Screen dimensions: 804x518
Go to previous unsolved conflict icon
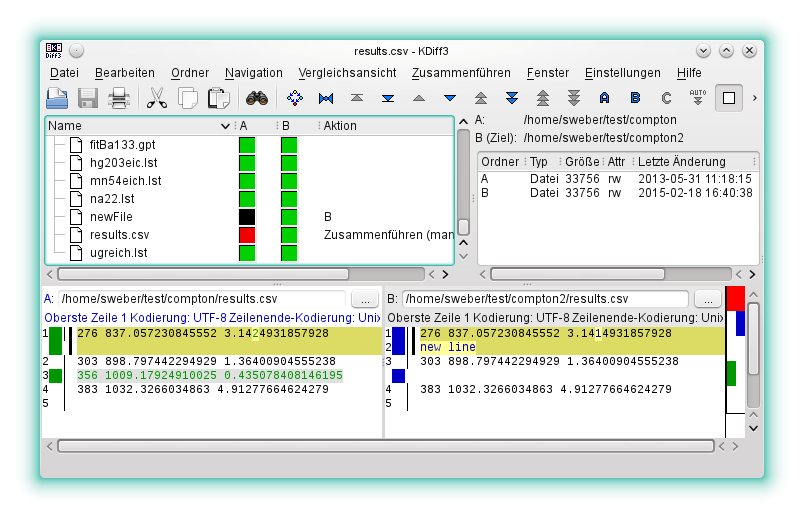pos(542,98)
